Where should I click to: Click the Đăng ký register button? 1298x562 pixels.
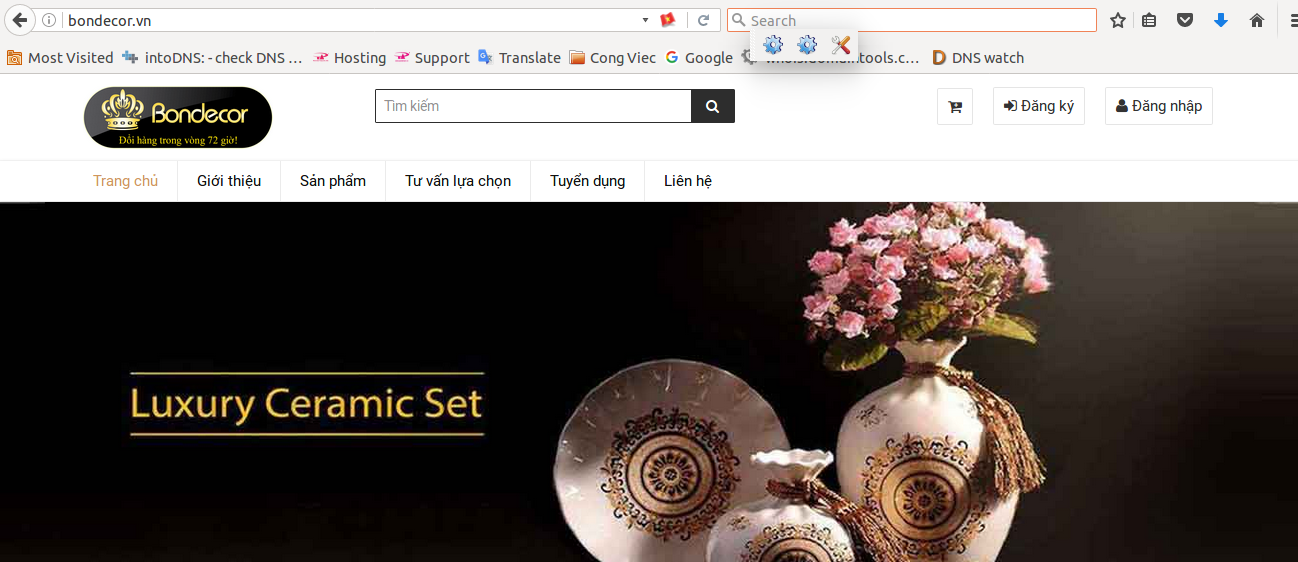click(x=1039, y=106)
